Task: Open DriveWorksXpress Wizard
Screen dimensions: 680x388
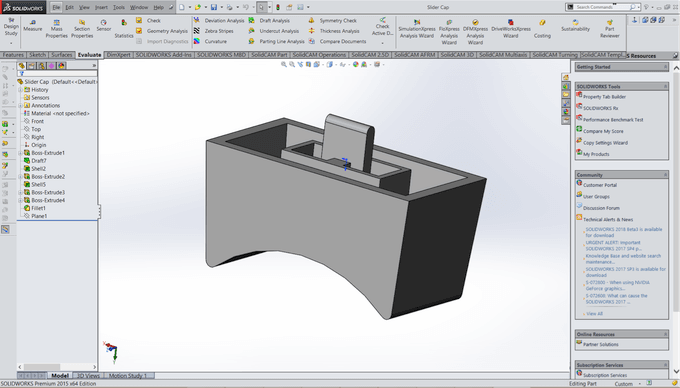Action: [x=510, y=29]
